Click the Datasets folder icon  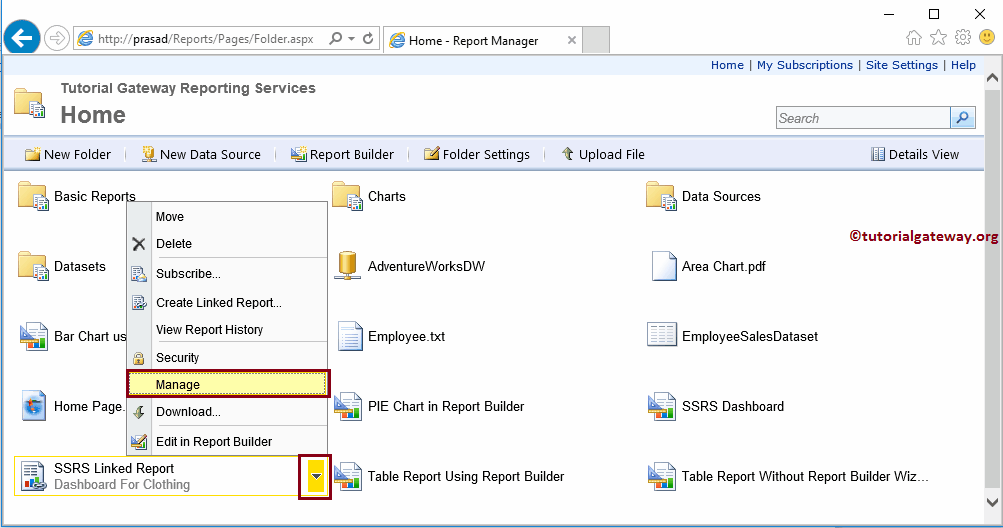pos(33,266)
